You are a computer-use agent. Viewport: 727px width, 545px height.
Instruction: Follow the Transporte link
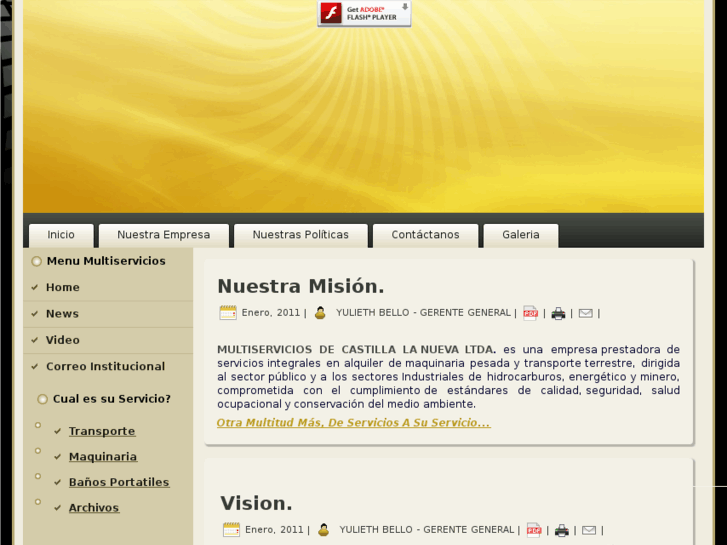[102, 431]
